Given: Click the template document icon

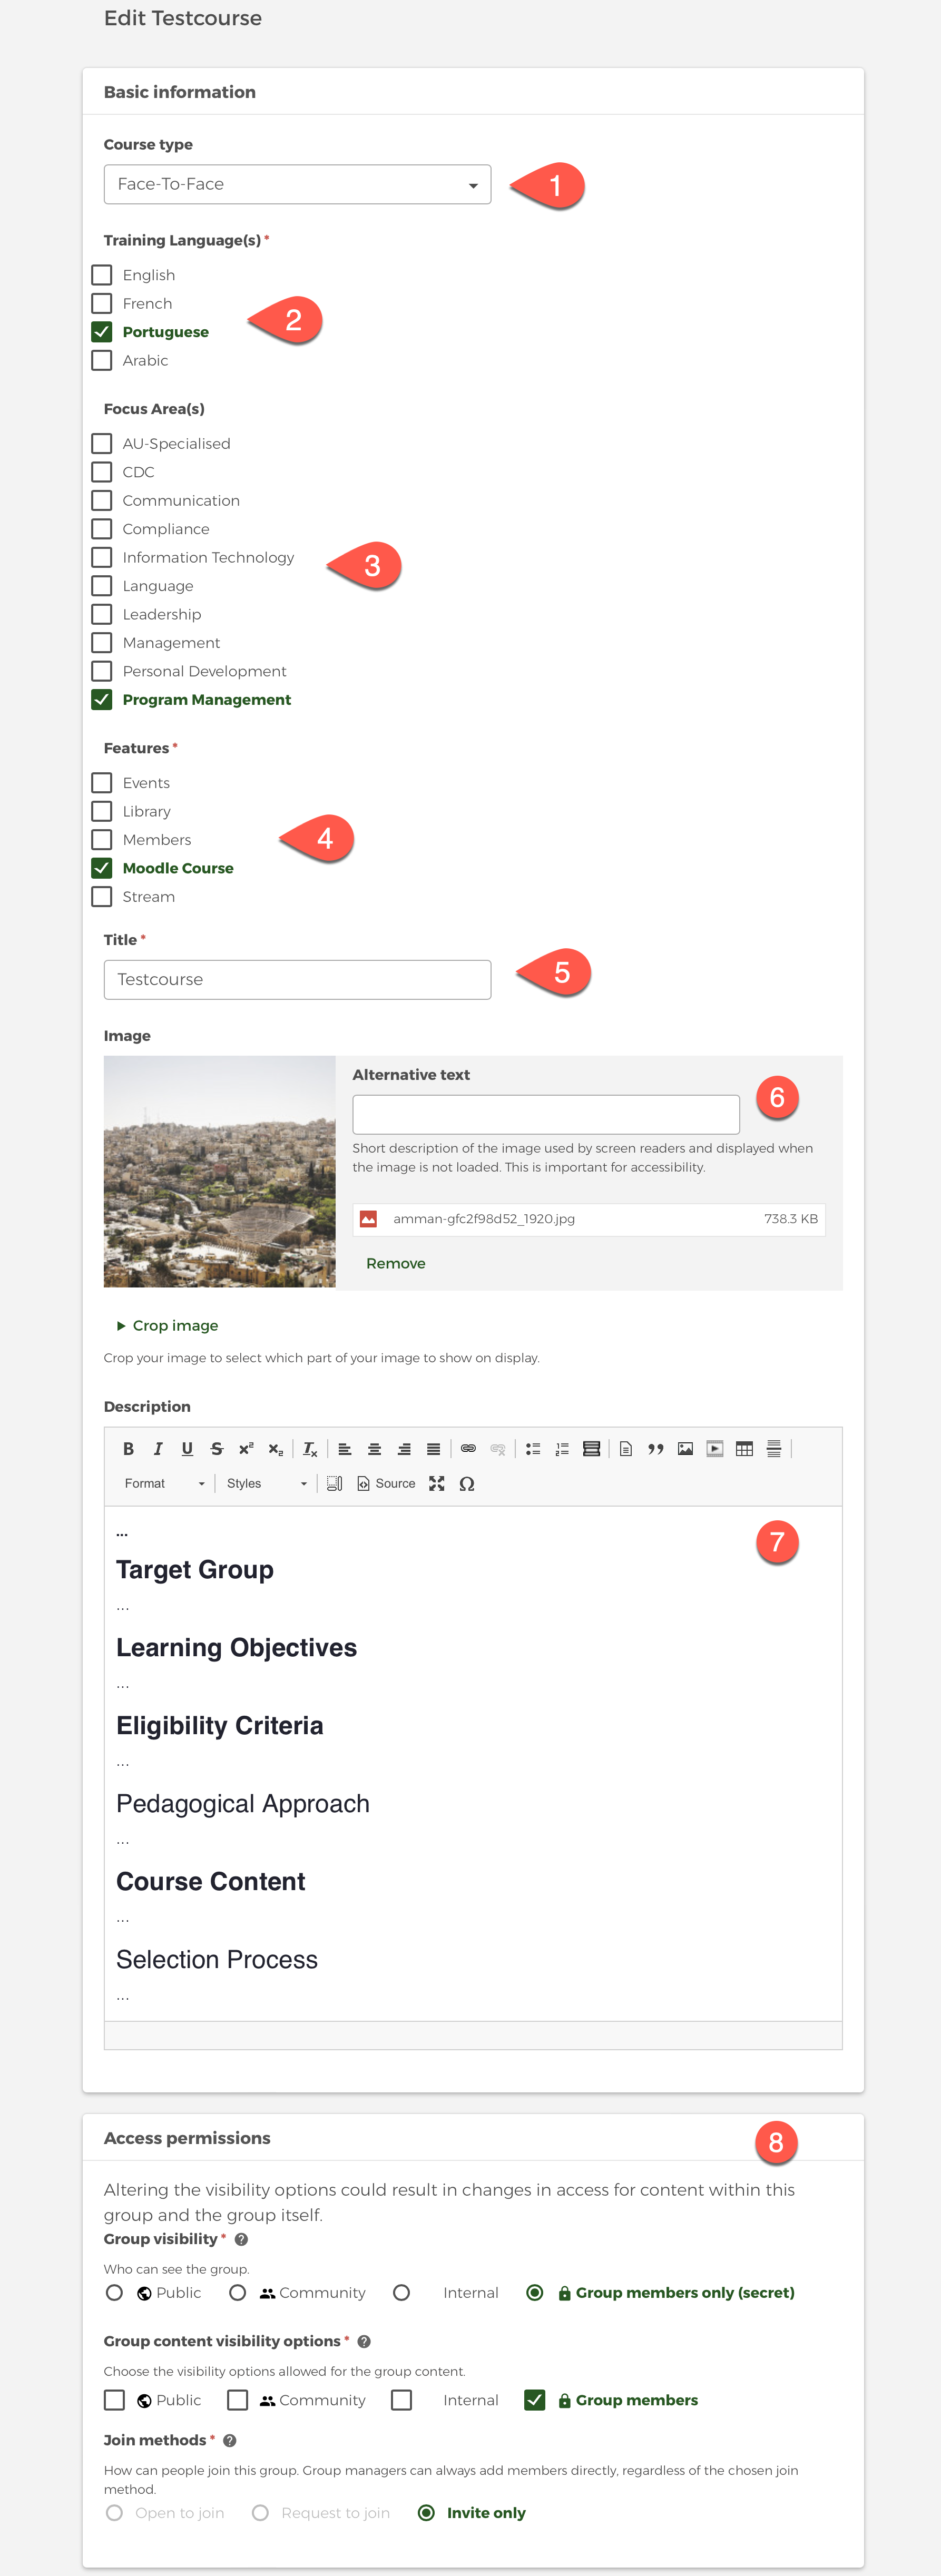Looking at the screenshot, I should click(x=626, y=1449).
